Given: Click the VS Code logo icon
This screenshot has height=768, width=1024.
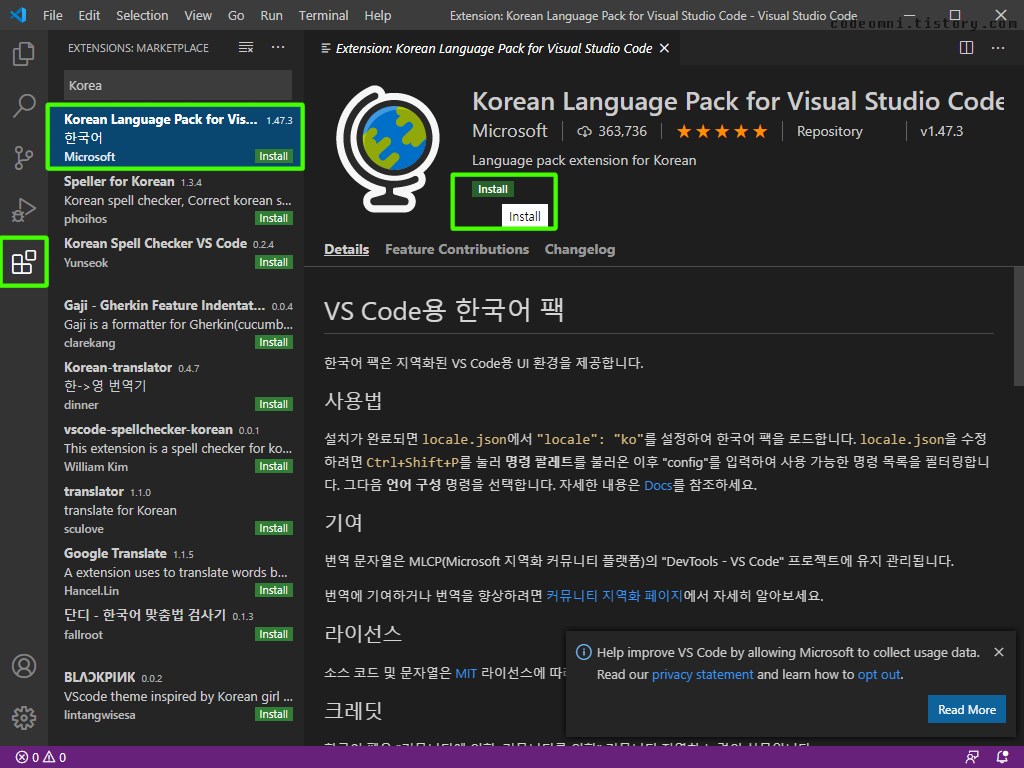Looking at the screenshot, I should (18, 15).
